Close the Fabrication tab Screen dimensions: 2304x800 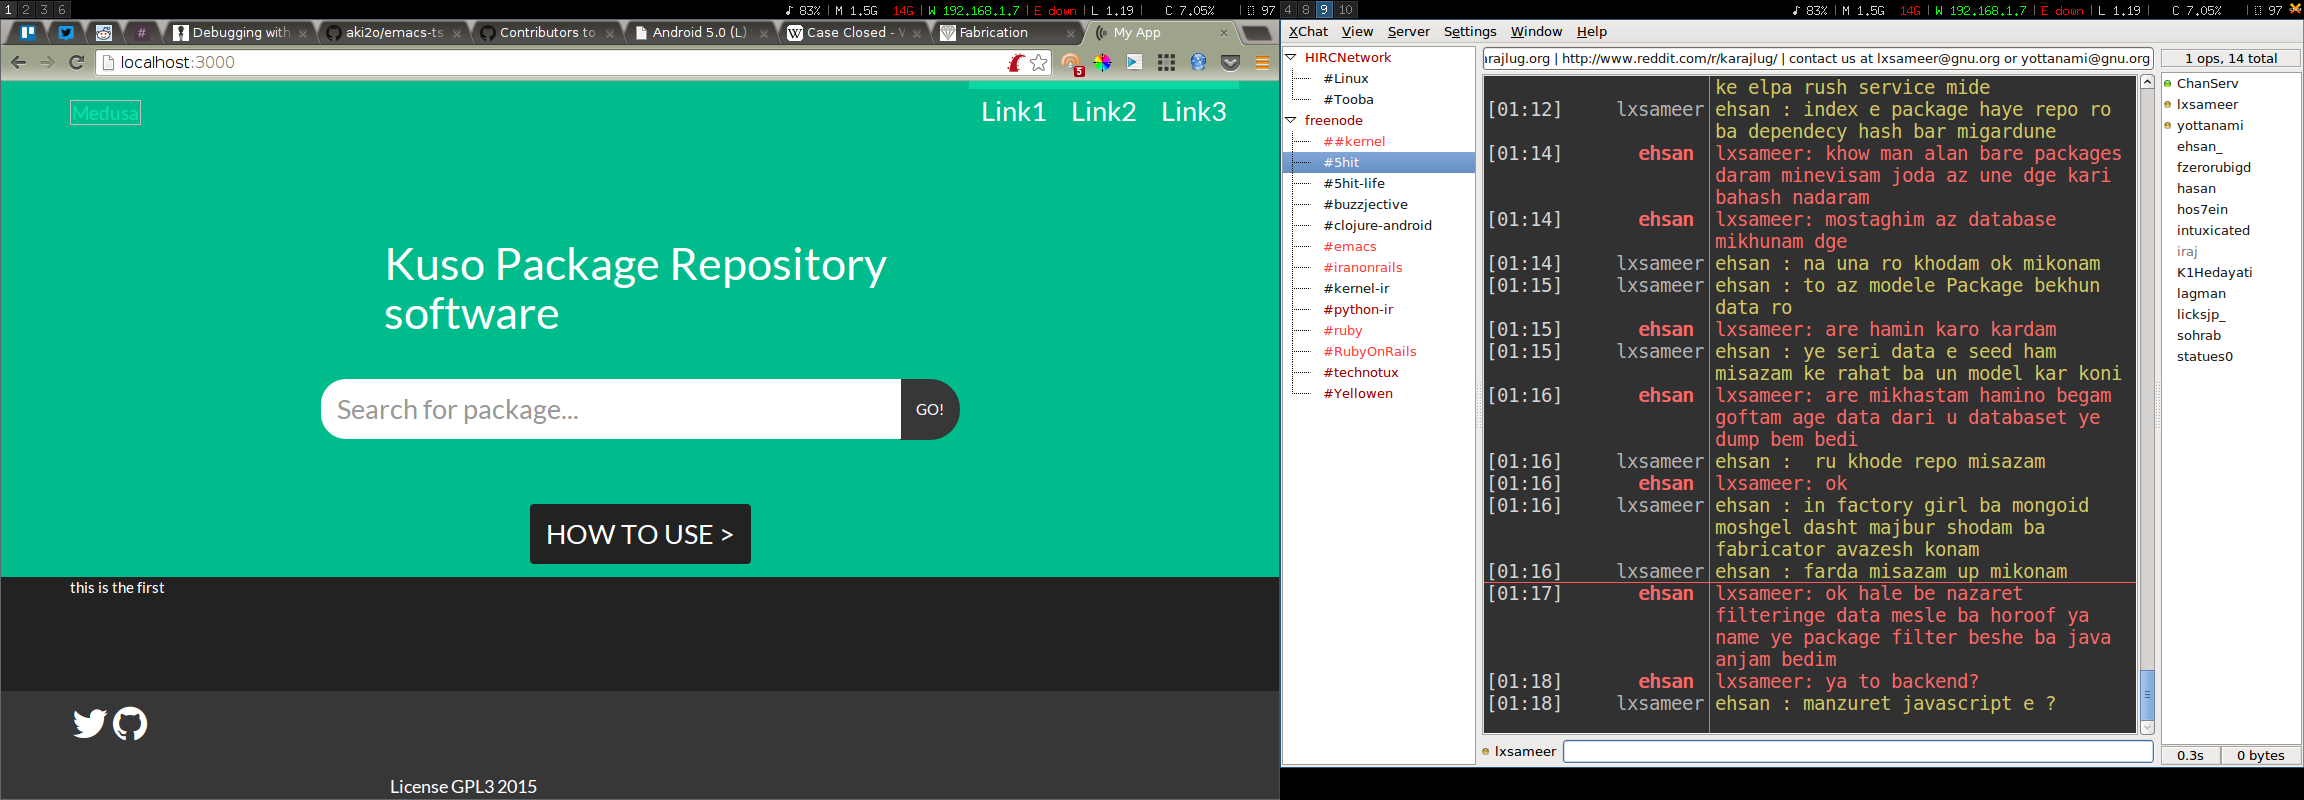pyautogui.click(x=1070, y=33)
